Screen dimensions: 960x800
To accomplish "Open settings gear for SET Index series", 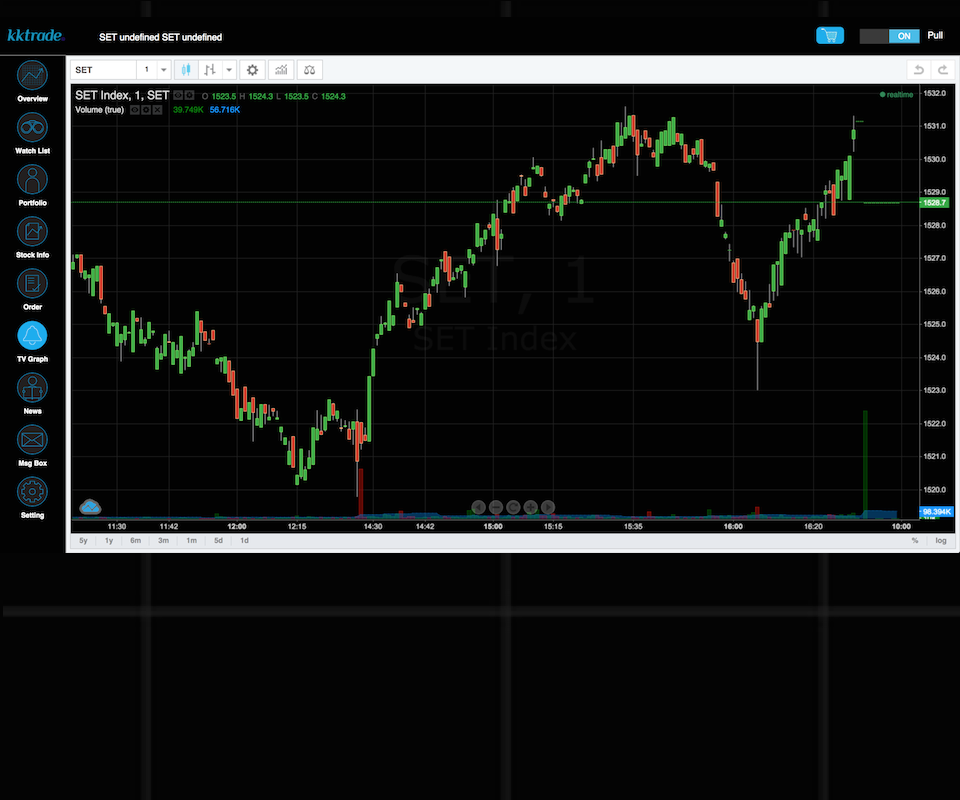I will point(190,95).
